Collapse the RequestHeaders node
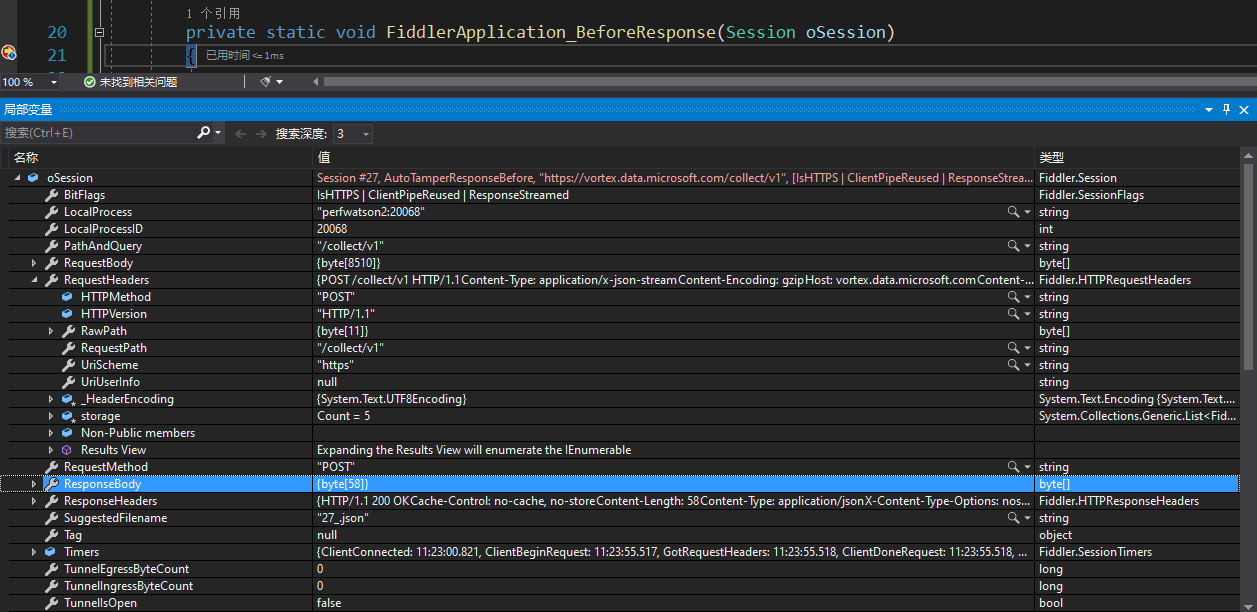The height and width of the screenshot is (612, 1257). click(34, 280)
